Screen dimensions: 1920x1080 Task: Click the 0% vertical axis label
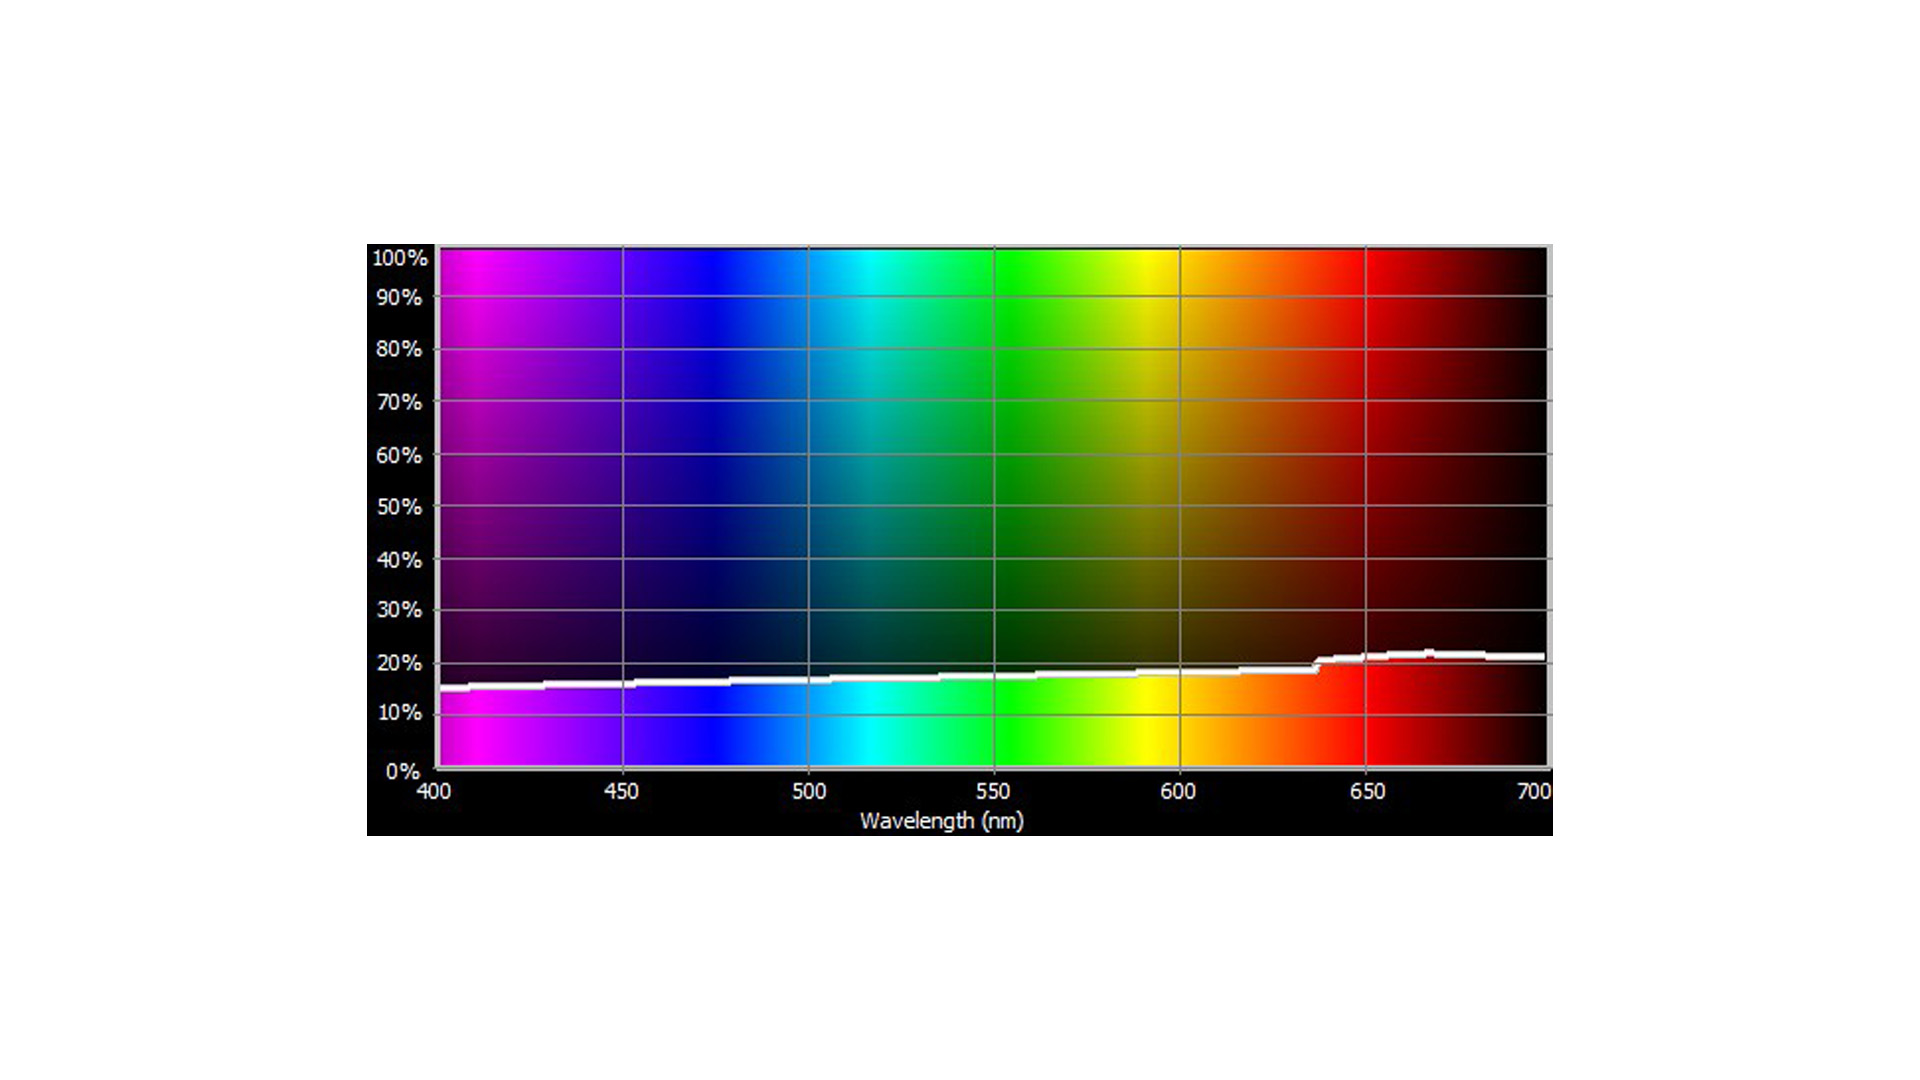click(403, 771)
